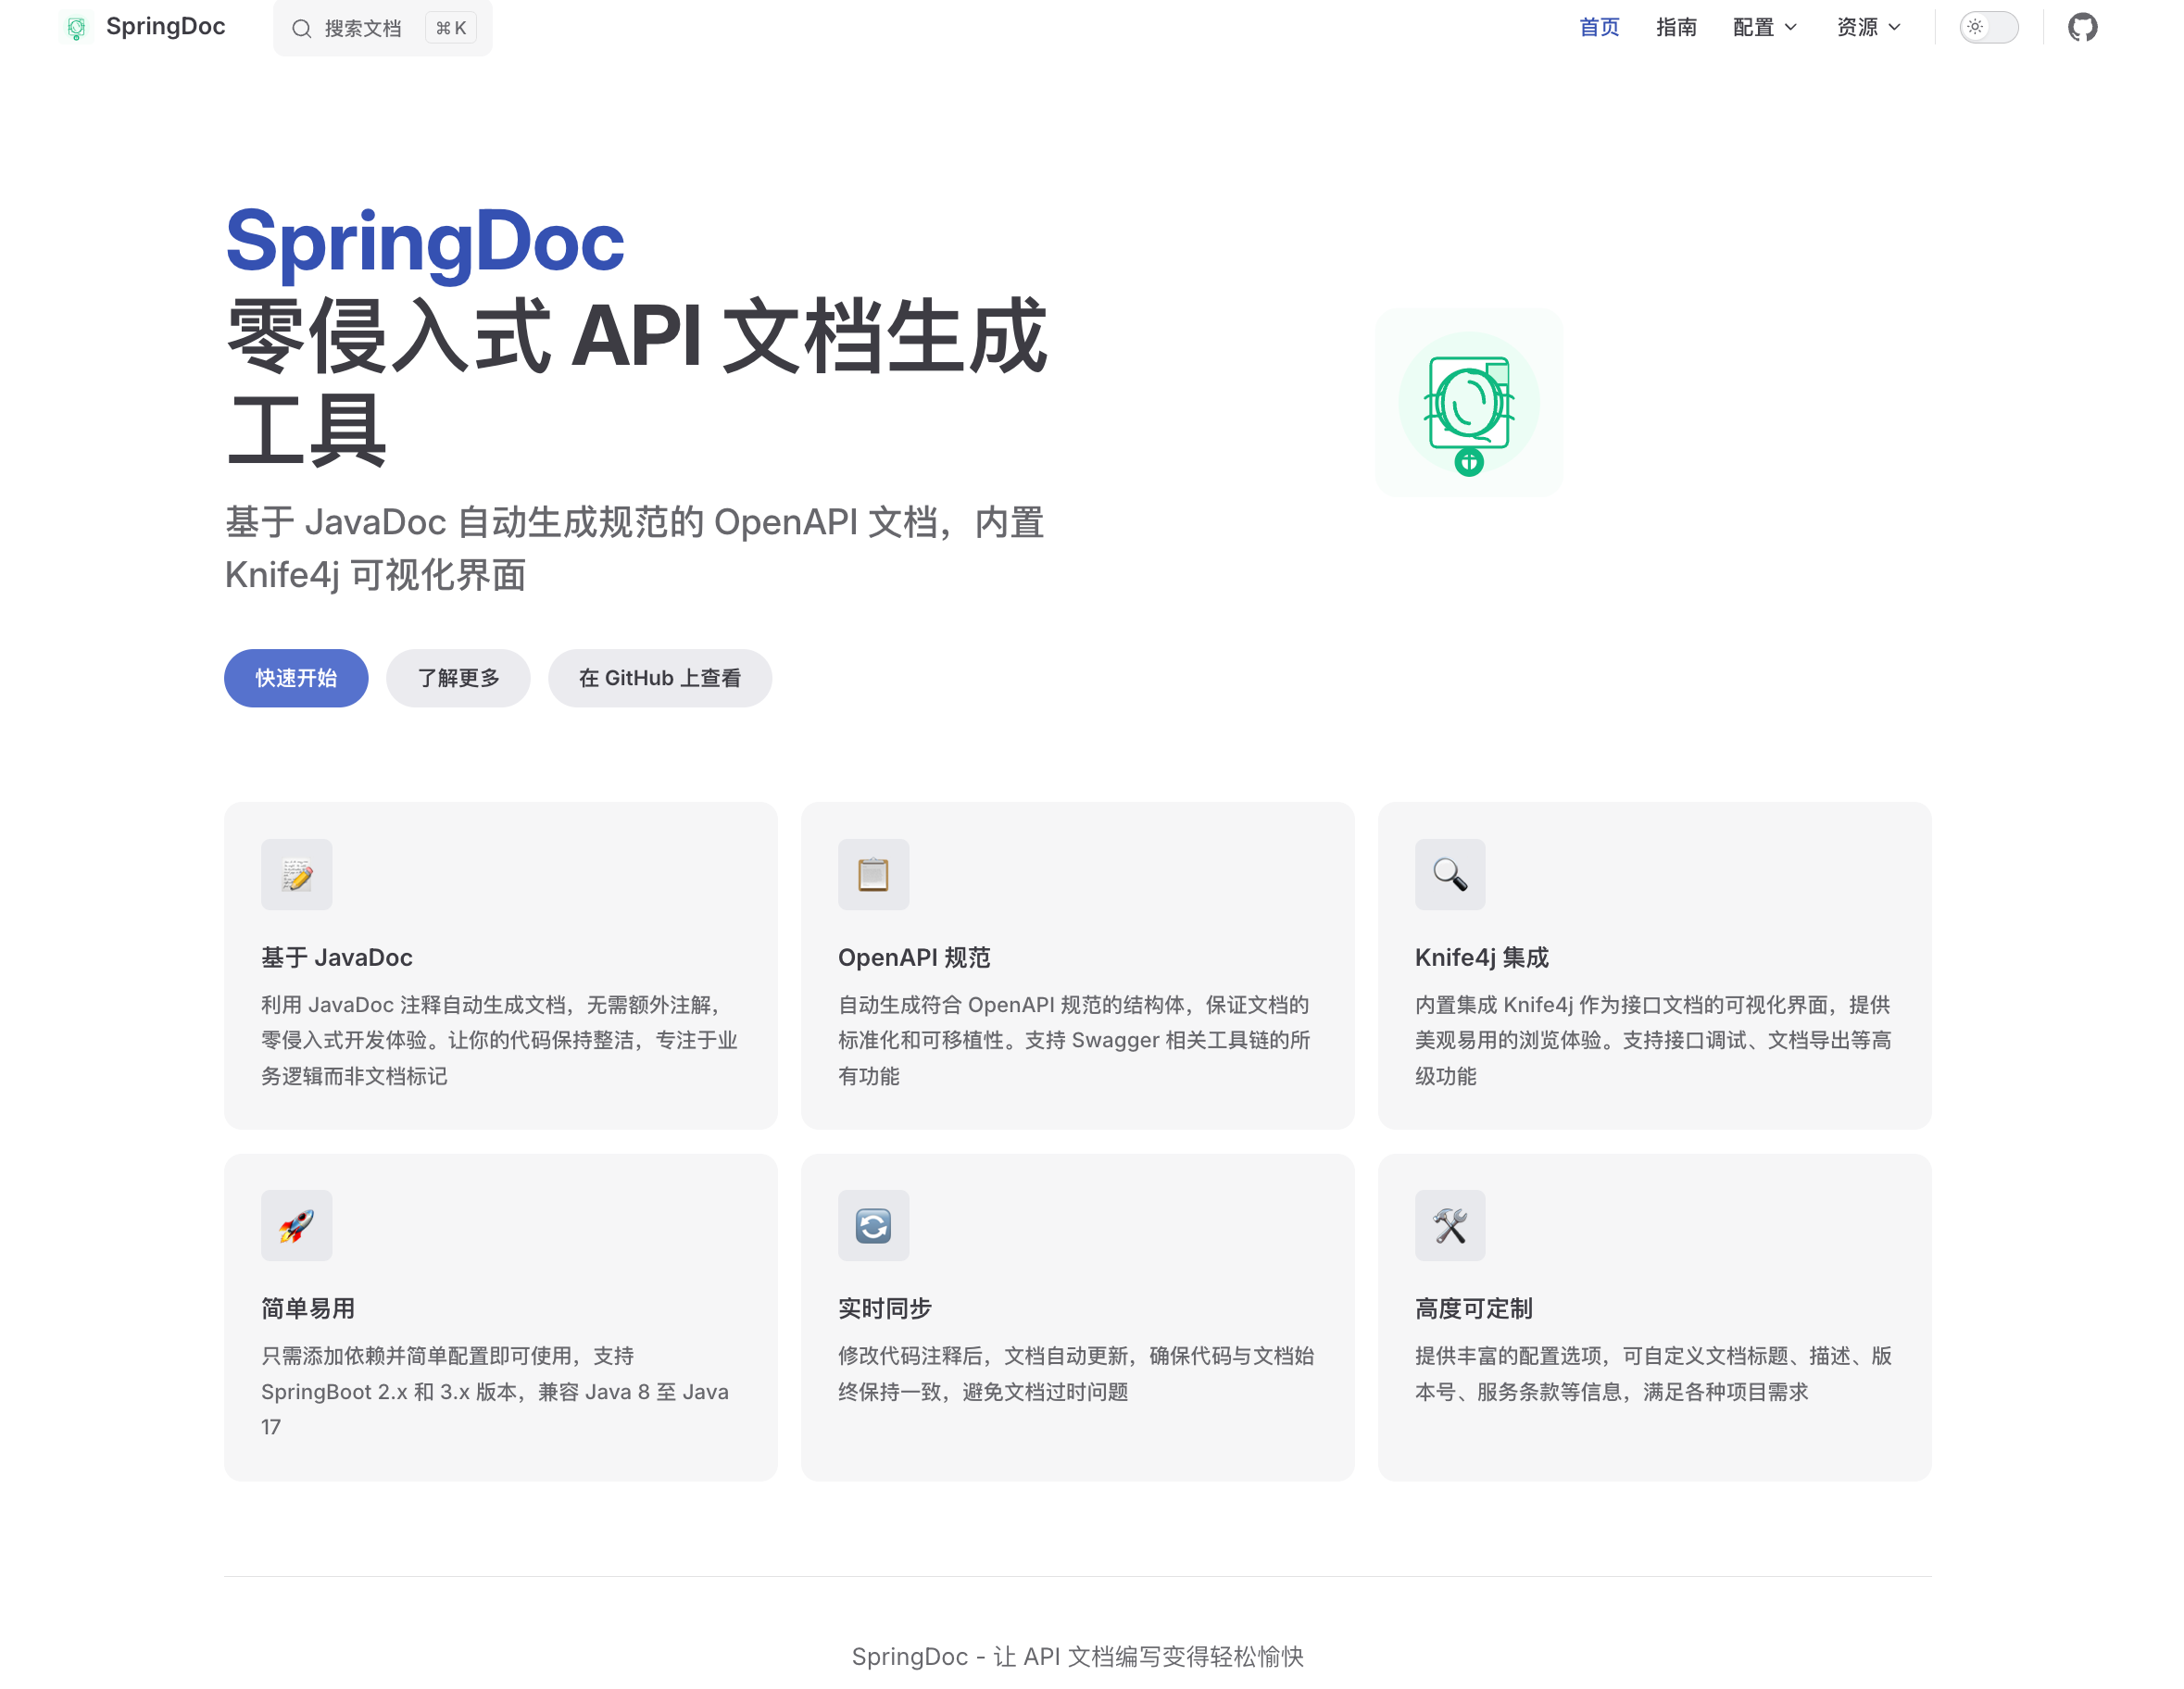Click the memo pencil icon for JavaDoc card
The image size is (2184, 1689).
click(x=297, y=874)
